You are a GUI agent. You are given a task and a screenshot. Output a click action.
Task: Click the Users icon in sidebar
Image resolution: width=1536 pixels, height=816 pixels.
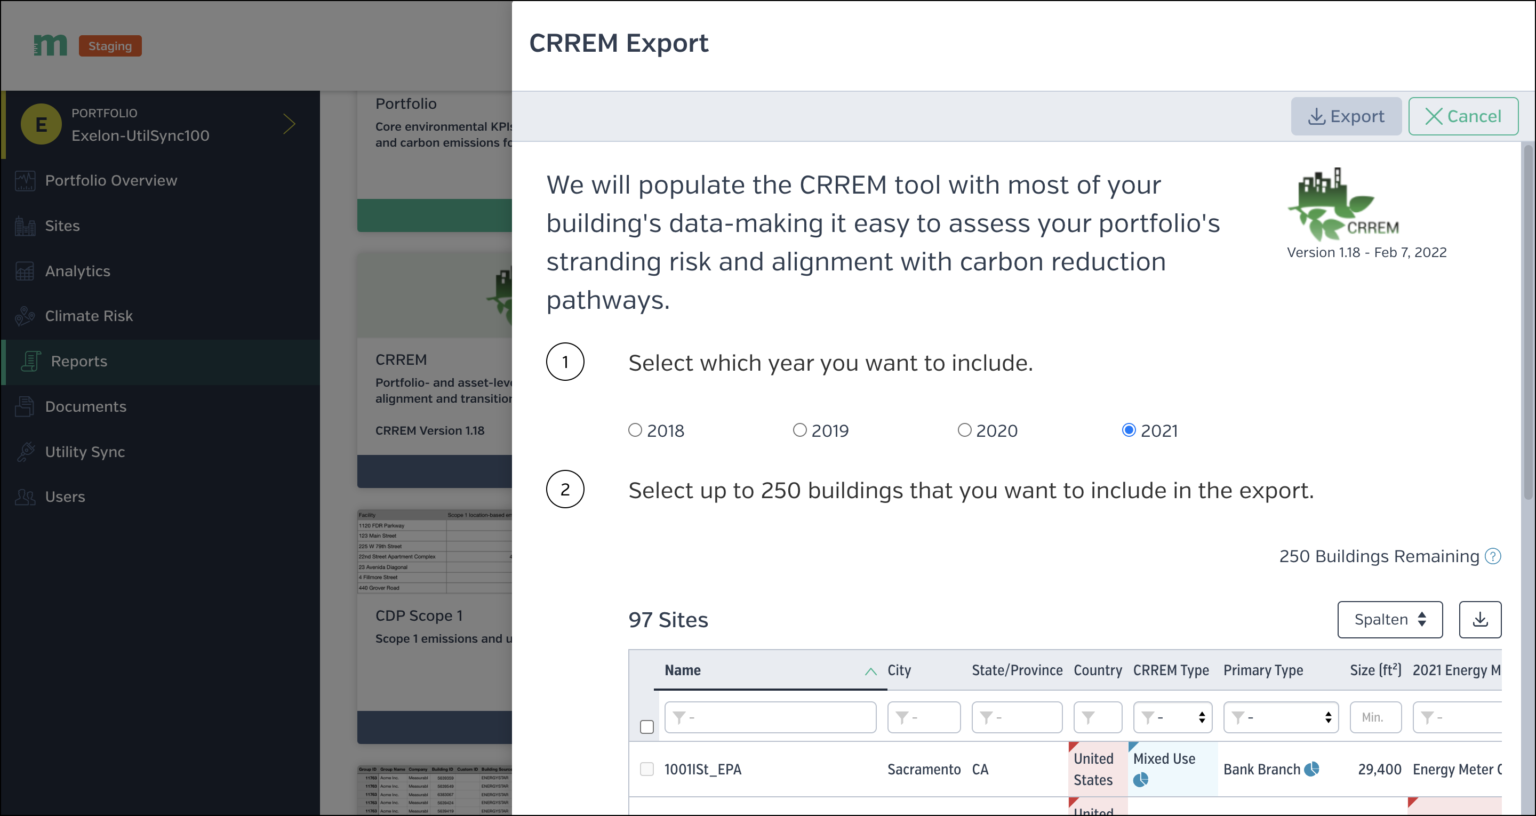pos(25,497)
